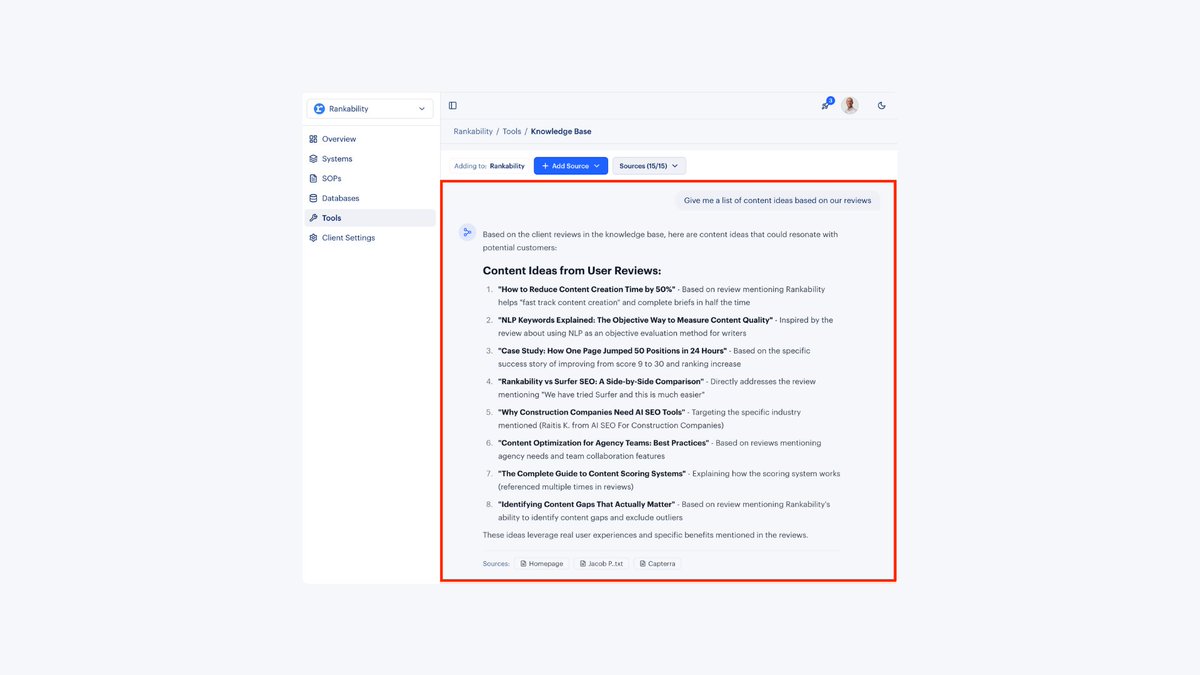
Task: Click the Content Ideas from User Reviews heading
Action: 572,270
